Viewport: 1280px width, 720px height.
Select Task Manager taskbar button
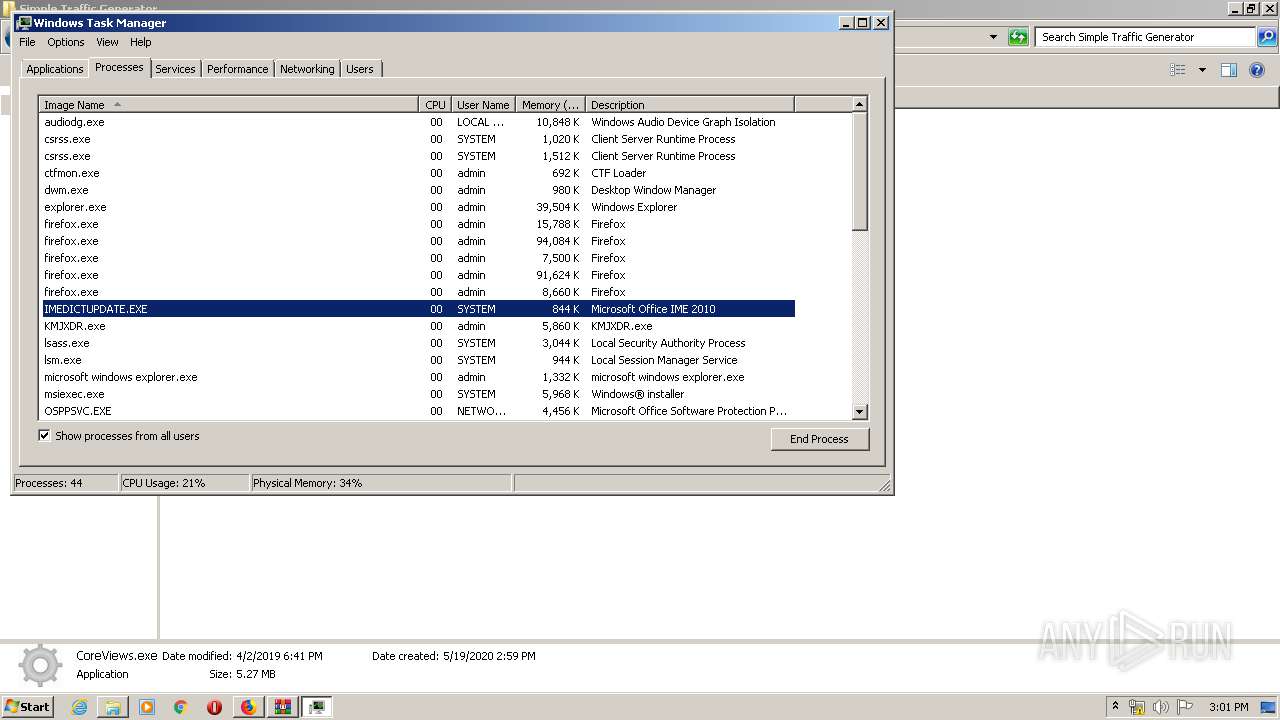[316, 707]
